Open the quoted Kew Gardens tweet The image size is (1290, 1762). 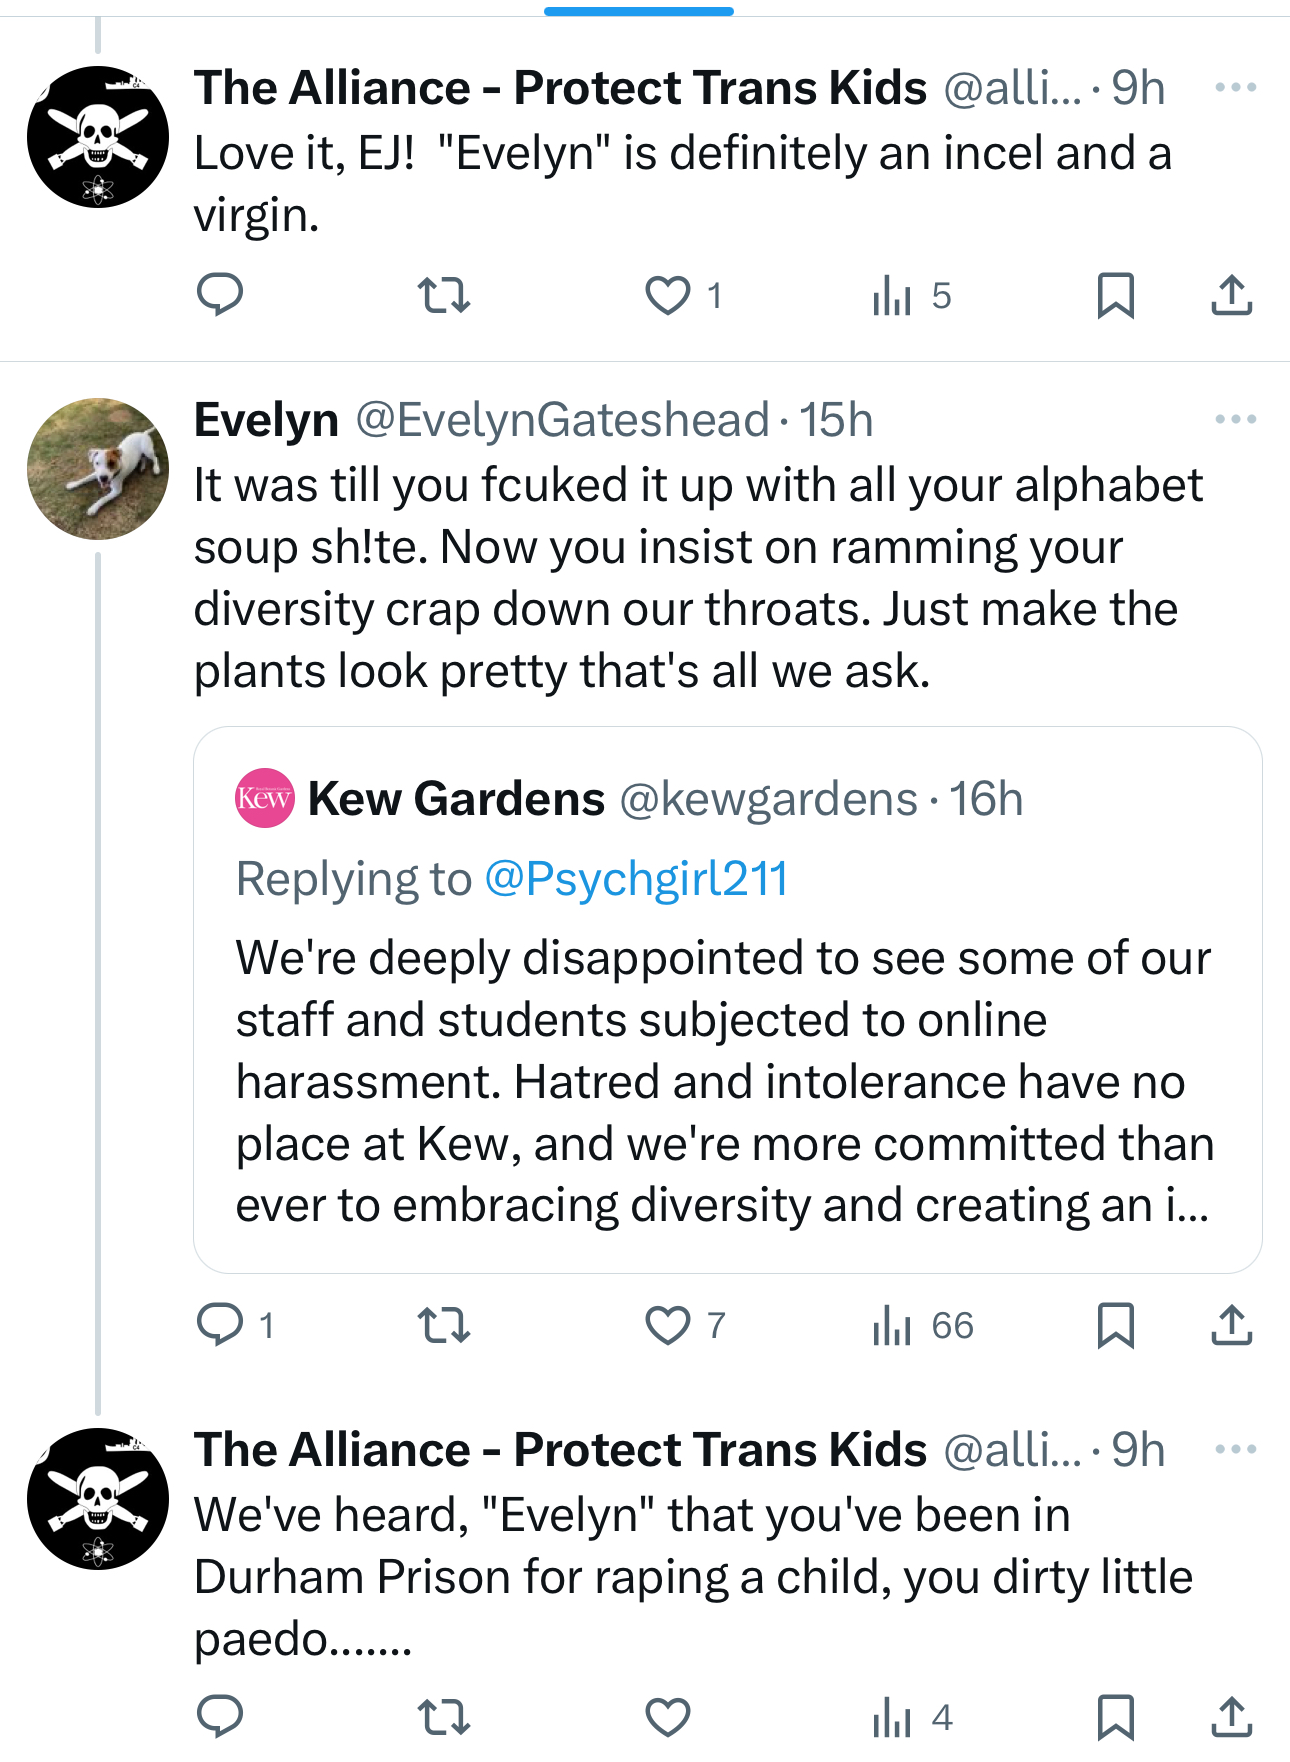[x=726, y=1080]
